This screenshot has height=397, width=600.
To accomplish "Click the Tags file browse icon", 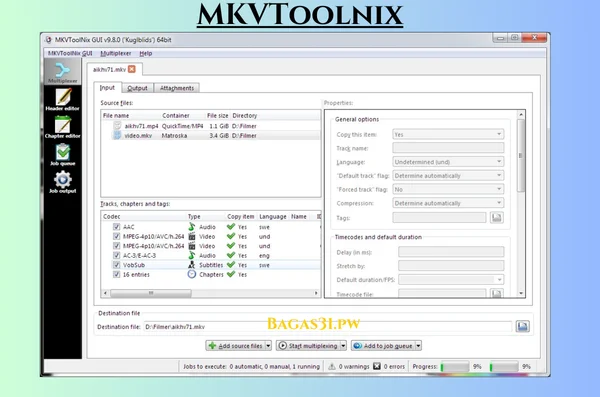I will (496, 217).
